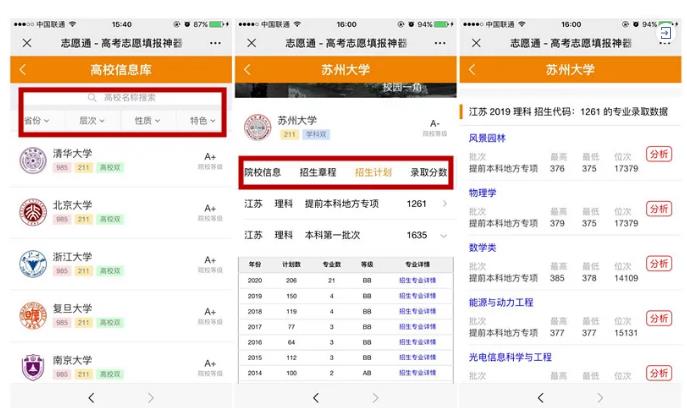The height and width of the screenshot is (408, 687).
Task: Expand the 特色 filter dropdown
Action: [203, 121]
